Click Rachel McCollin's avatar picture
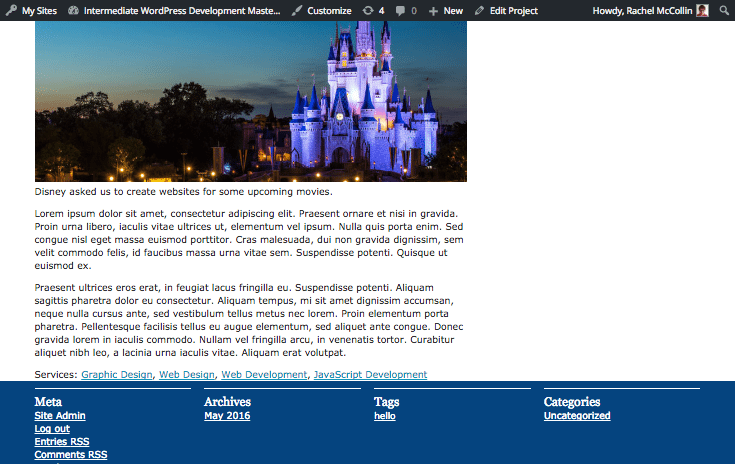735x464 pixels. coord(703,10)
